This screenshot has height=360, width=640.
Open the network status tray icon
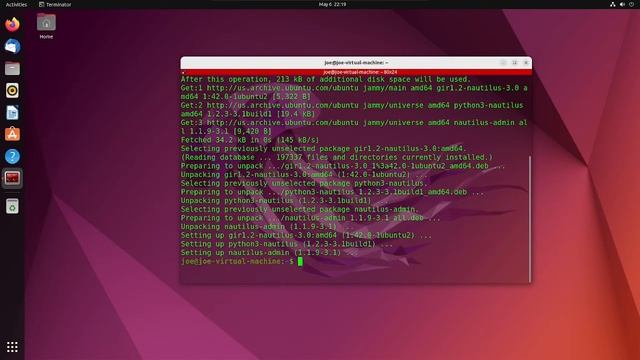pos(613,4)
